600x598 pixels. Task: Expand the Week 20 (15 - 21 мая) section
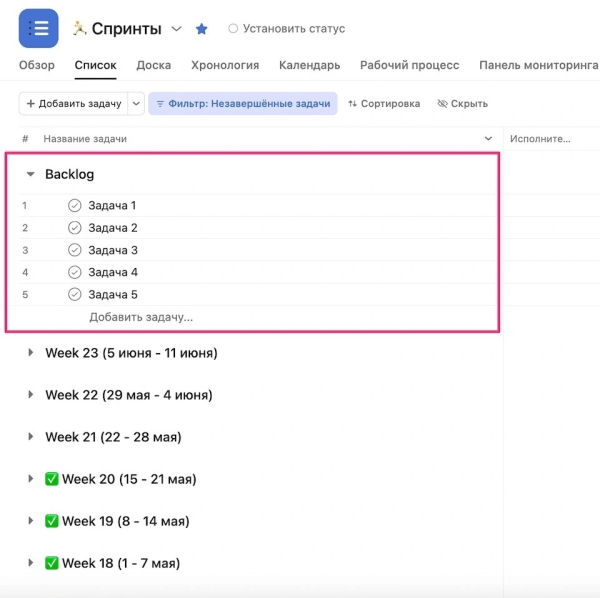[30, 479]
